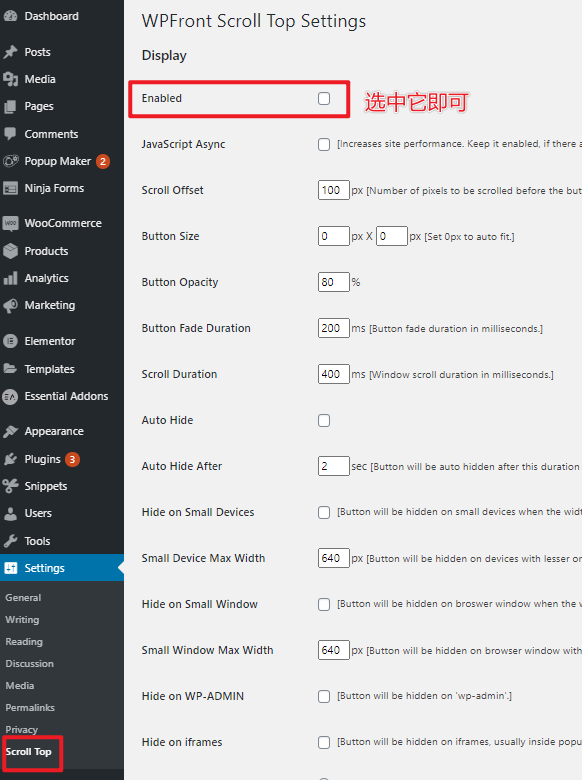Click the Elementor icon in sidebar

tap(10, 341)
